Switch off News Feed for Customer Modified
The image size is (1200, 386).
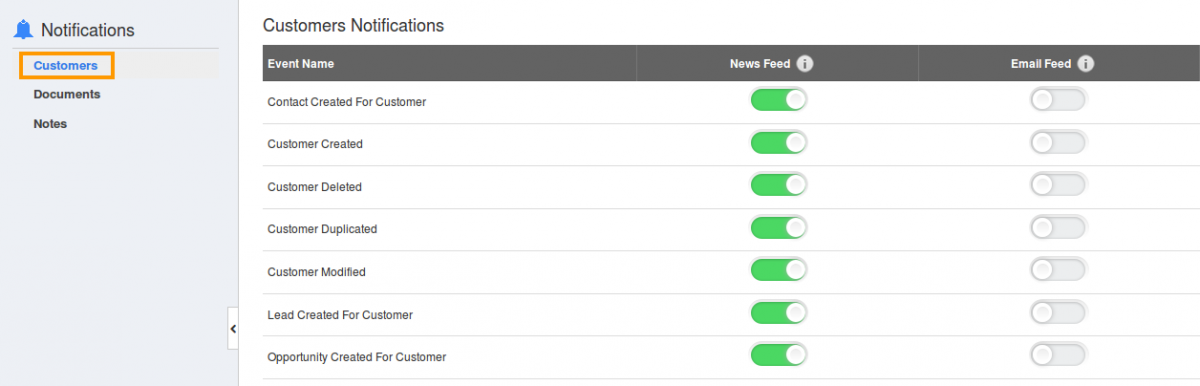(778, 270)
